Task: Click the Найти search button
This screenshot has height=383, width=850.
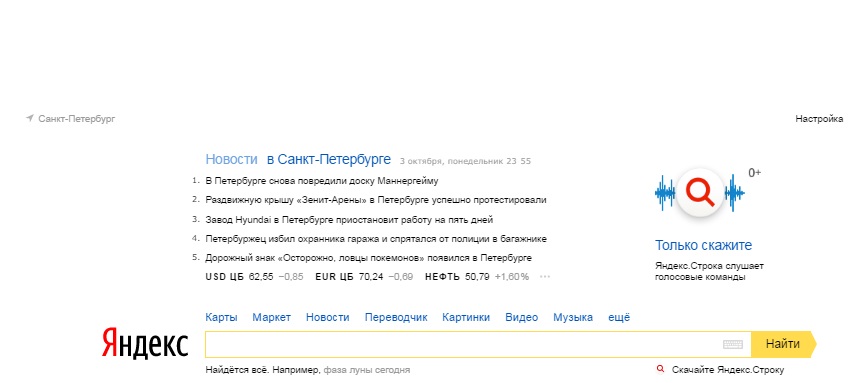Action: point(783,344)
